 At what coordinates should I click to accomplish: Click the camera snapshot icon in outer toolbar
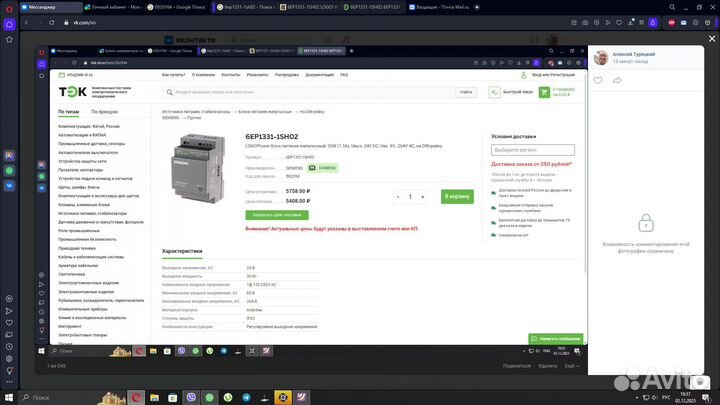[x=585, y=22]
